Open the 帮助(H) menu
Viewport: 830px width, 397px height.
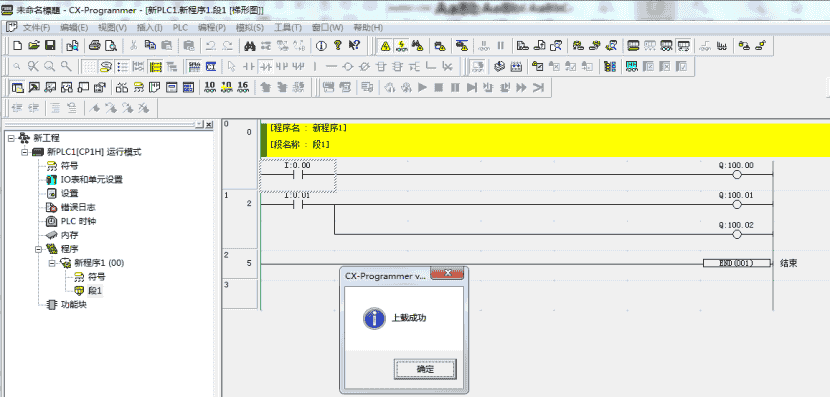(x=368, y=28)
